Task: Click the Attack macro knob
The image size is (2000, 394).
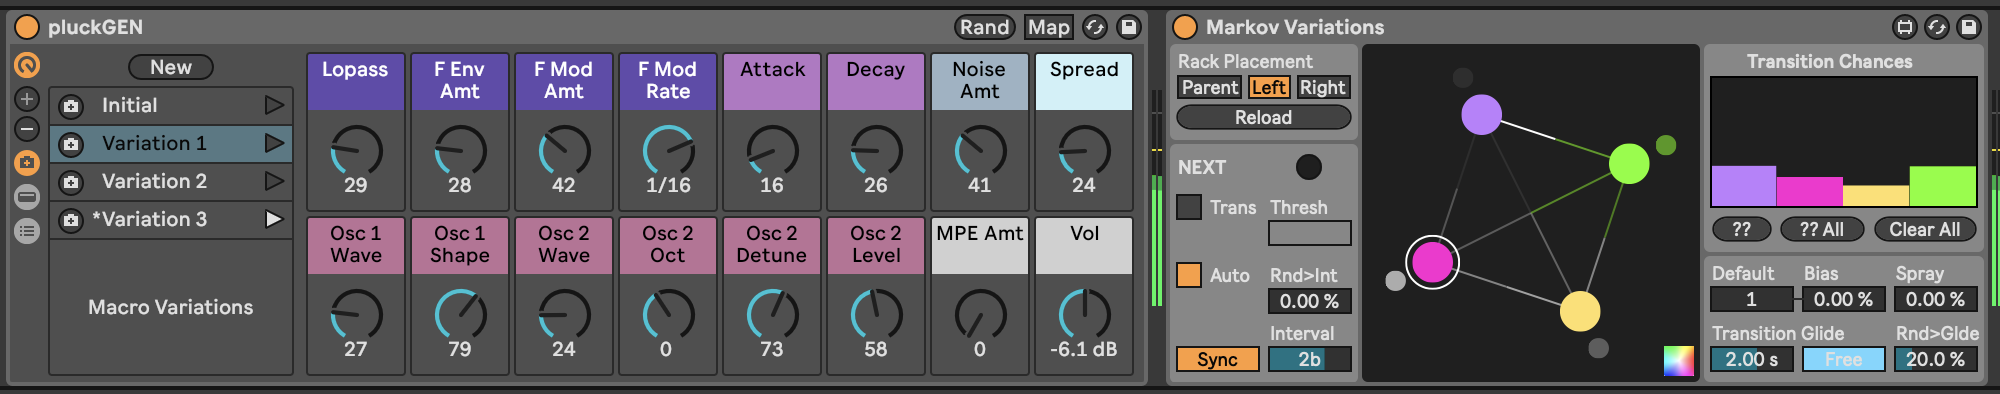Action: 772,151
